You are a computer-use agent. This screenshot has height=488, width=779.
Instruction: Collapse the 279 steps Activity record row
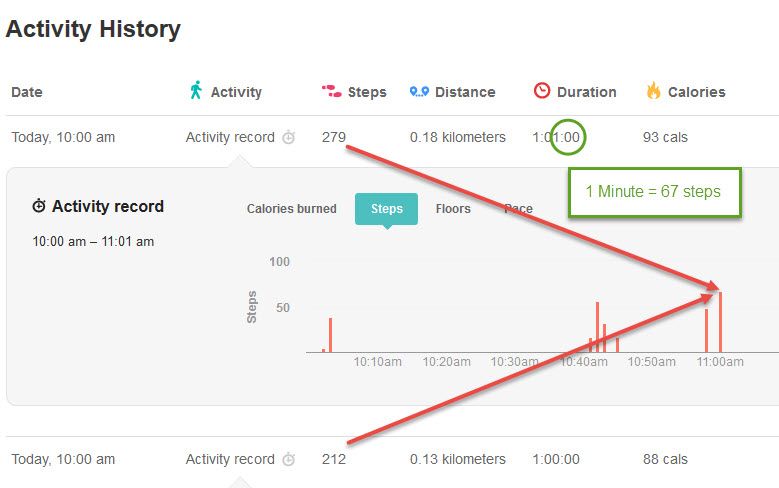point(392,137)
